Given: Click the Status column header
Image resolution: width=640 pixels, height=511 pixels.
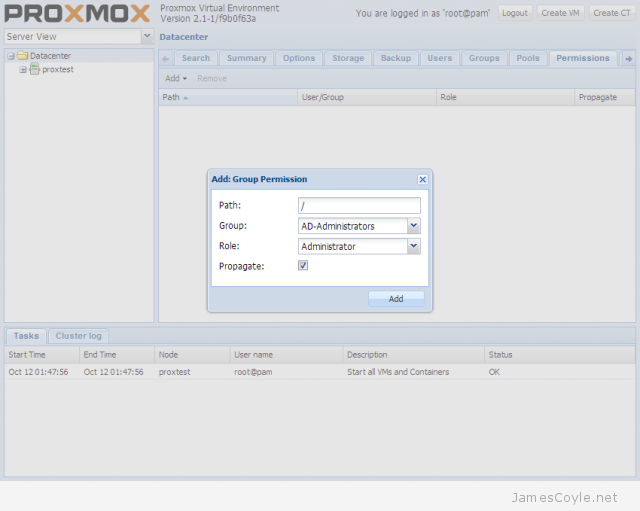Looking at the screenshot, I should click(x=560, y=355).
